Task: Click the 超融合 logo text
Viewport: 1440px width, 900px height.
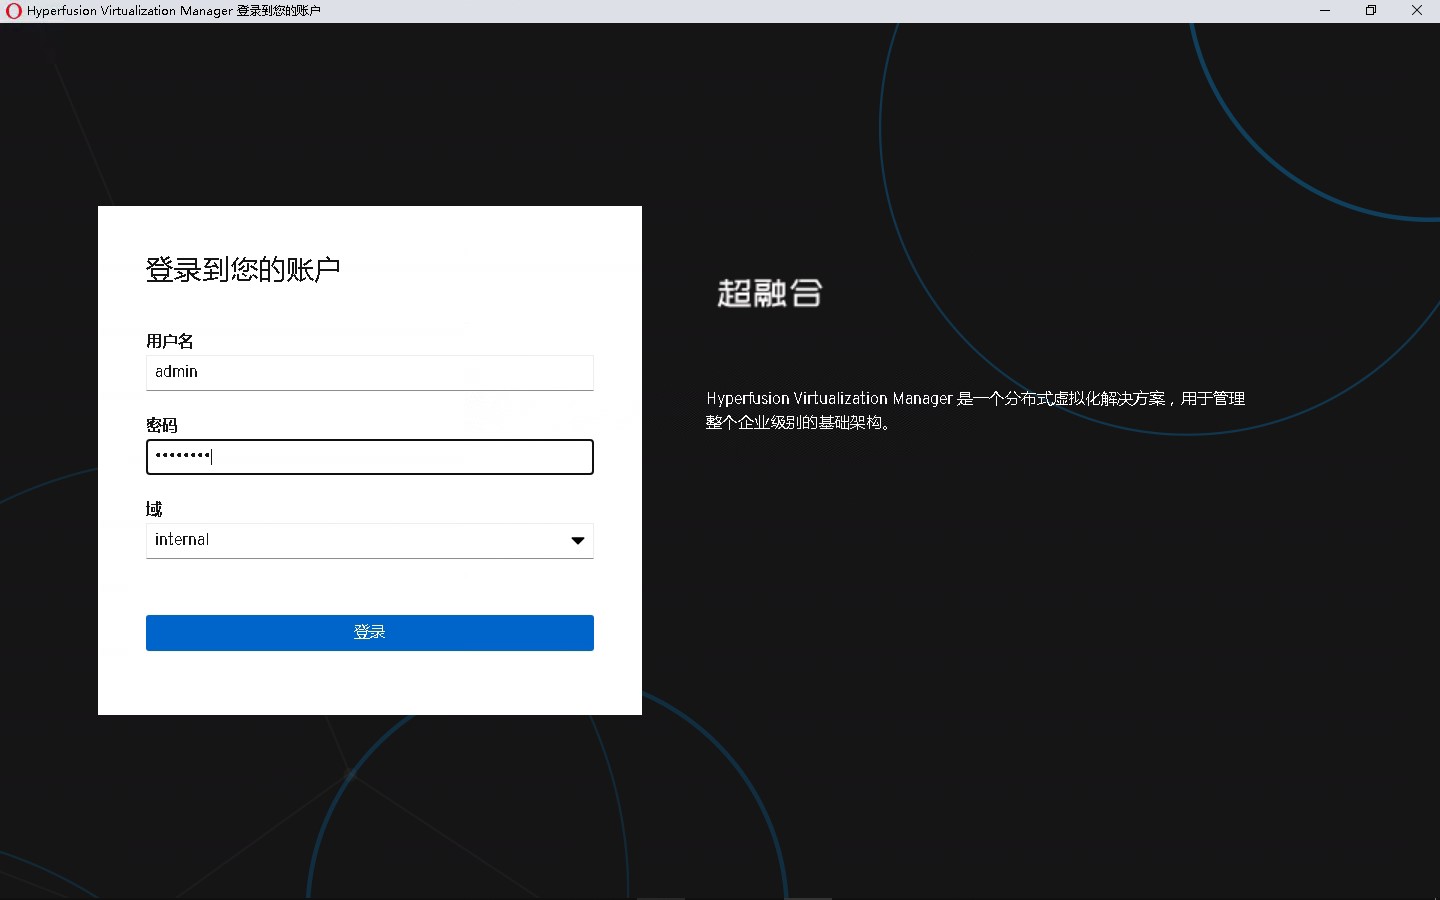Action: [769, 293]
